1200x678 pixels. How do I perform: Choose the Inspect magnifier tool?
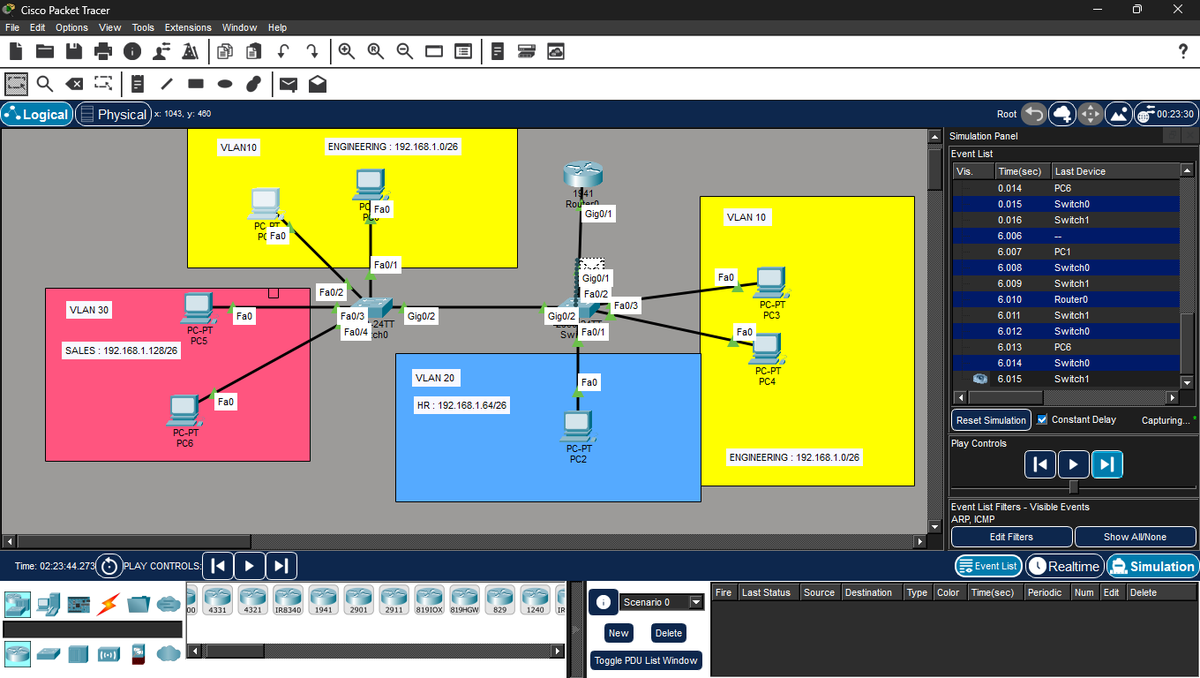pyautogui.click(x=45, y=84)
